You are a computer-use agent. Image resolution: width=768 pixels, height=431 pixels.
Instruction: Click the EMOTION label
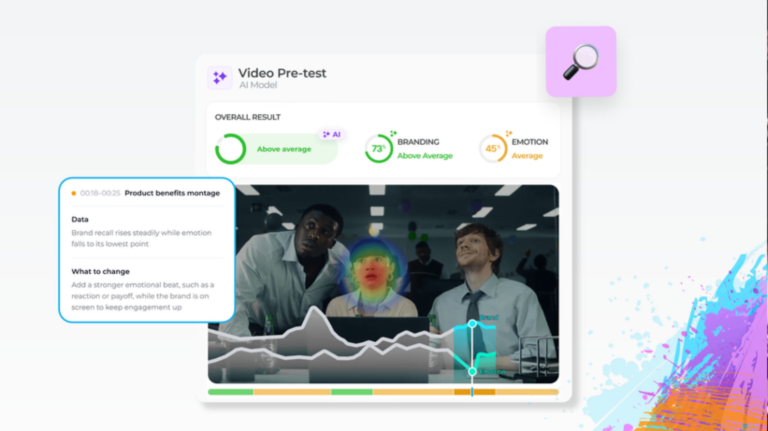click(x=530, y=142)
